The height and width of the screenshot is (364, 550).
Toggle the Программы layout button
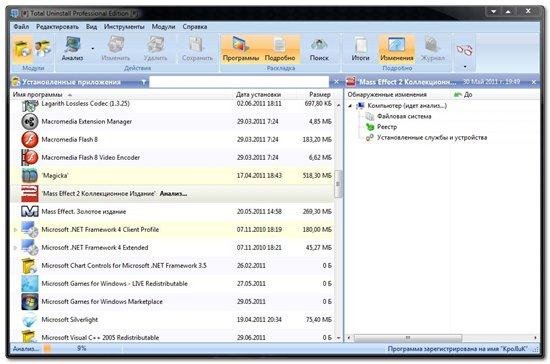[x=241, y=49]
